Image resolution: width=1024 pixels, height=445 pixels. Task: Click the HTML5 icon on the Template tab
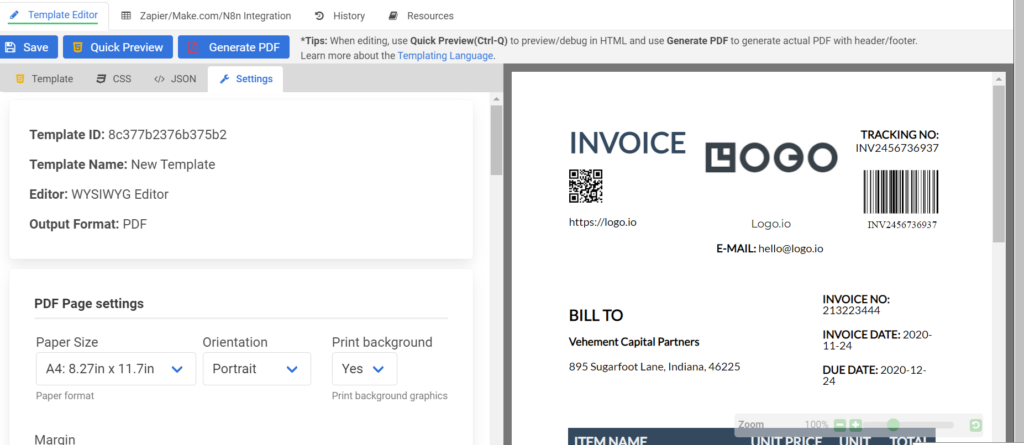click(x=20, y=79)
